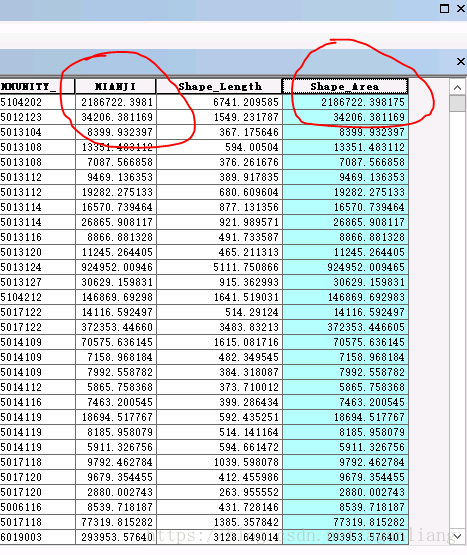This screenshot has width=467, height=555.
Task: Click the code 5104212 in first column
Action: pyautogui.click(x=37, y=297)
